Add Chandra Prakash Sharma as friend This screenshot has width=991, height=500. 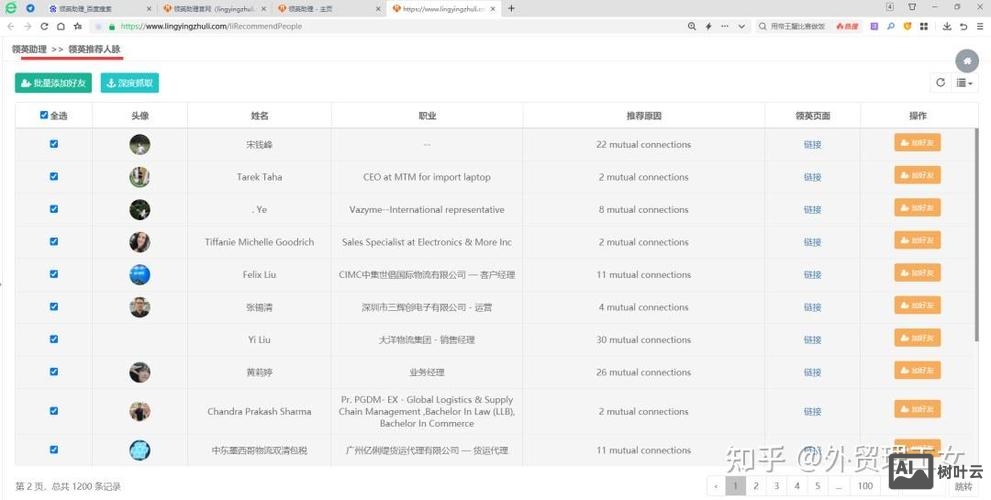pos(917,410)
